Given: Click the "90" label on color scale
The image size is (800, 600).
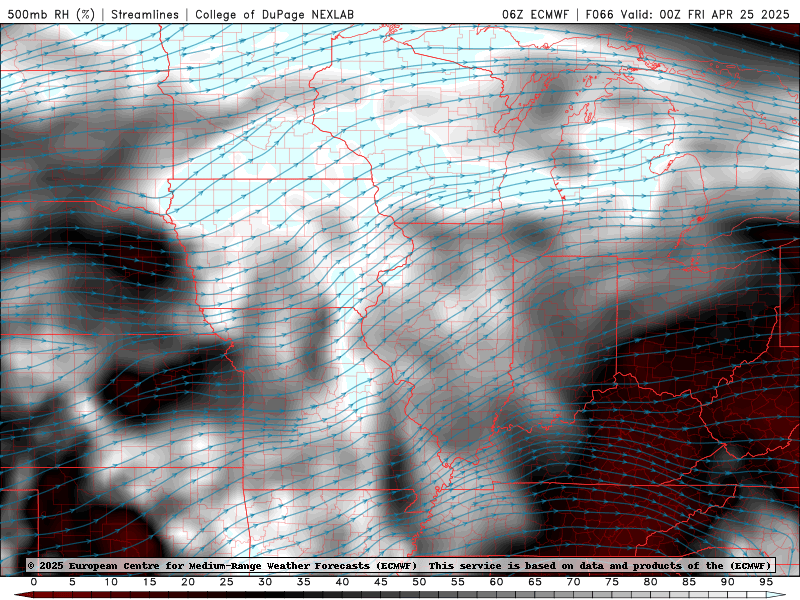Looking at the screenshot, I should click(728, 582).
